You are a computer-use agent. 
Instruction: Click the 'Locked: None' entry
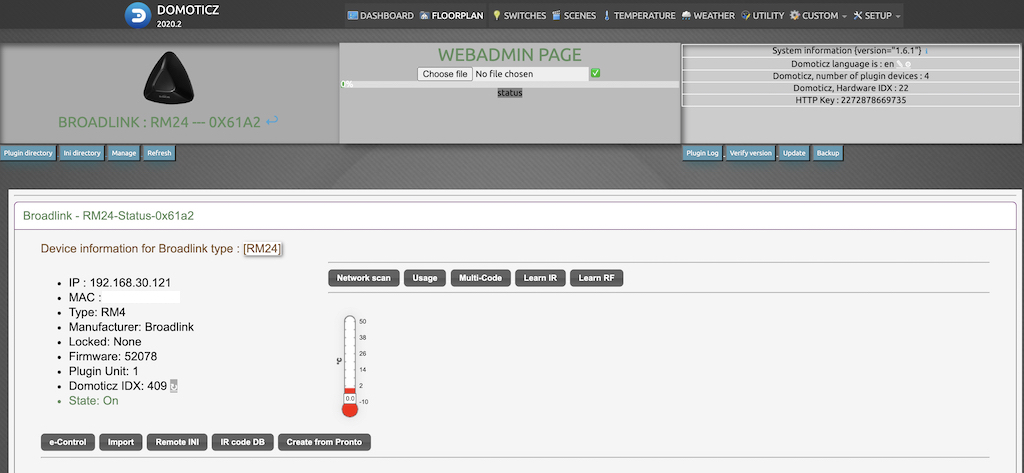point(104,342)
